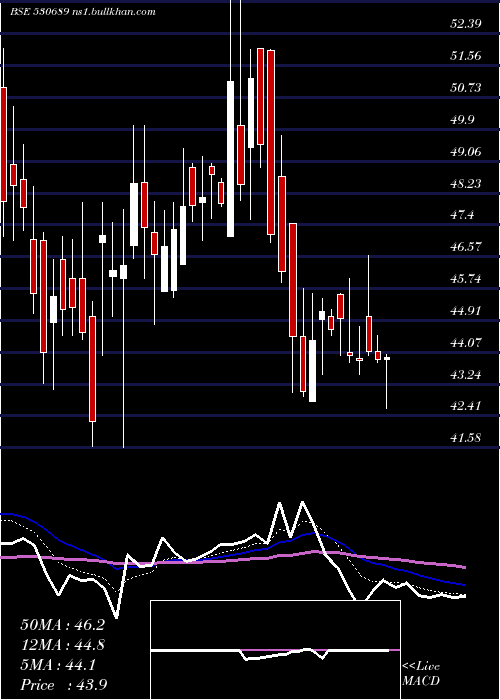This screenshot has height=700, width=500.
Task: Click the BSE 530689 chart title text
Action: pyautogui.click(x=83, y=12)
